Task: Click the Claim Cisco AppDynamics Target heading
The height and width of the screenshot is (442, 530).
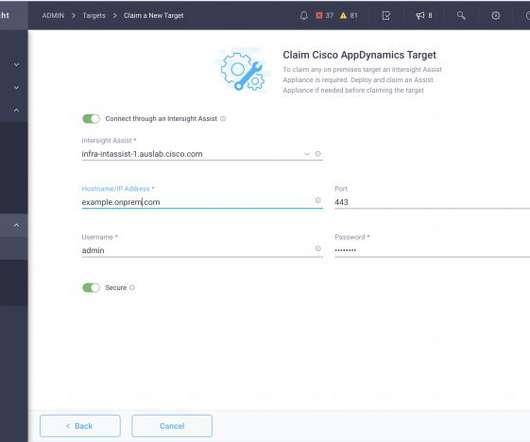Action: click(x=359, y=55)
